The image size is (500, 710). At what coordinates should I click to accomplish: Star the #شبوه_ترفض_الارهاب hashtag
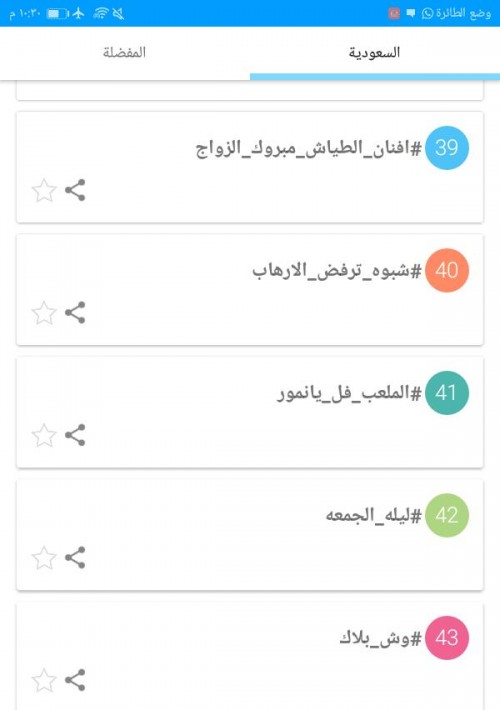pyautogui.click(x=44, y=312)
